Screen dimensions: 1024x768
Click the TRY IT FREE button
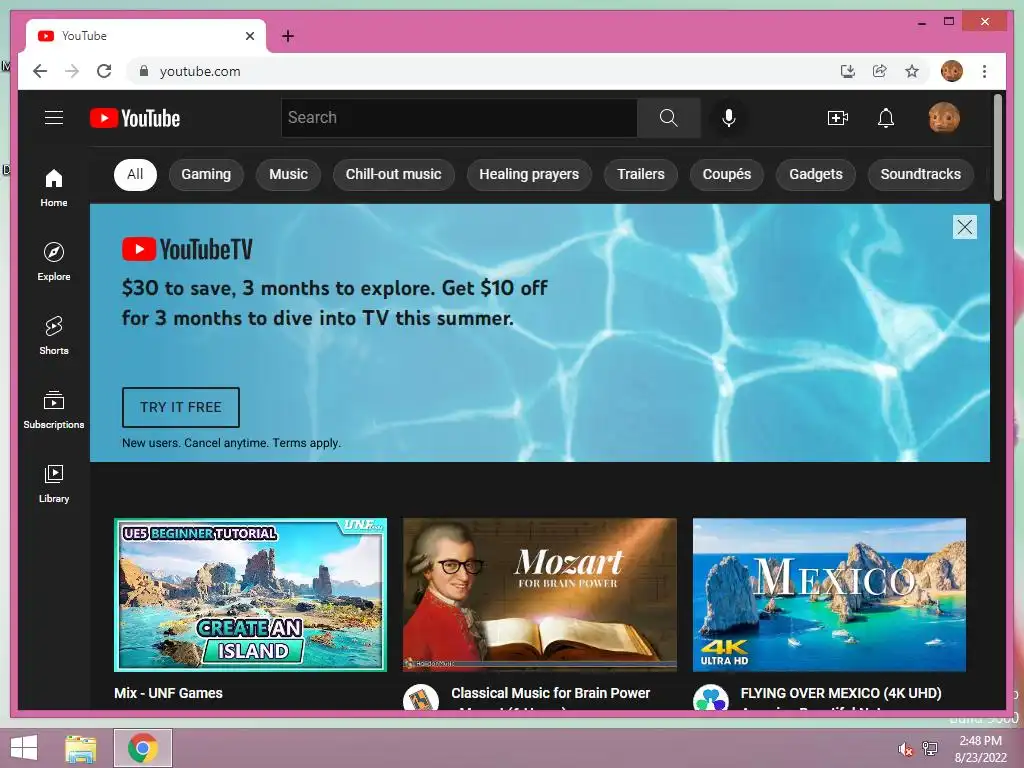point(181,408)
